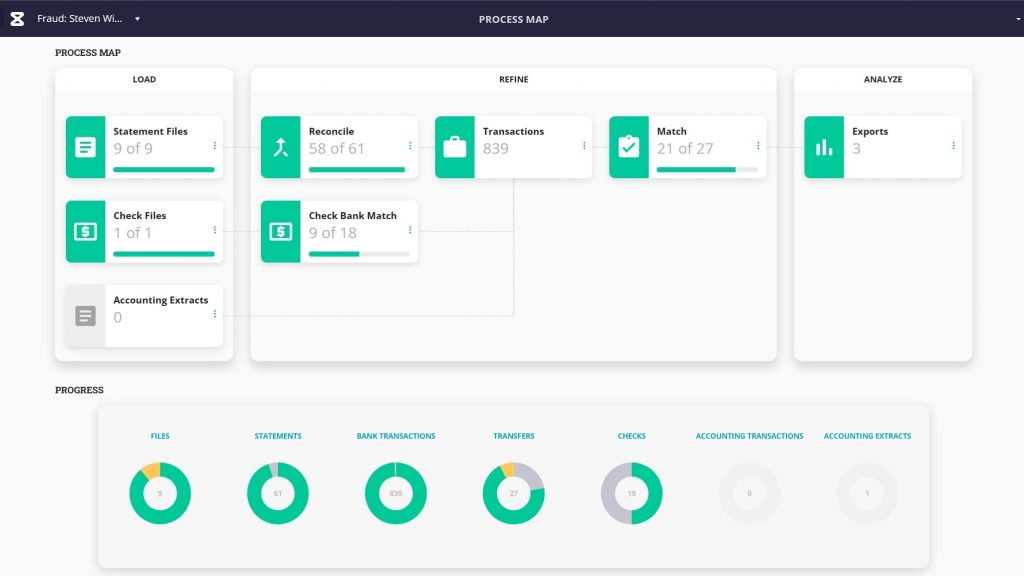This screenshot has width=1024, height=576.
Task: Click the Exports bar chart icon
Action: coord(824,147)
